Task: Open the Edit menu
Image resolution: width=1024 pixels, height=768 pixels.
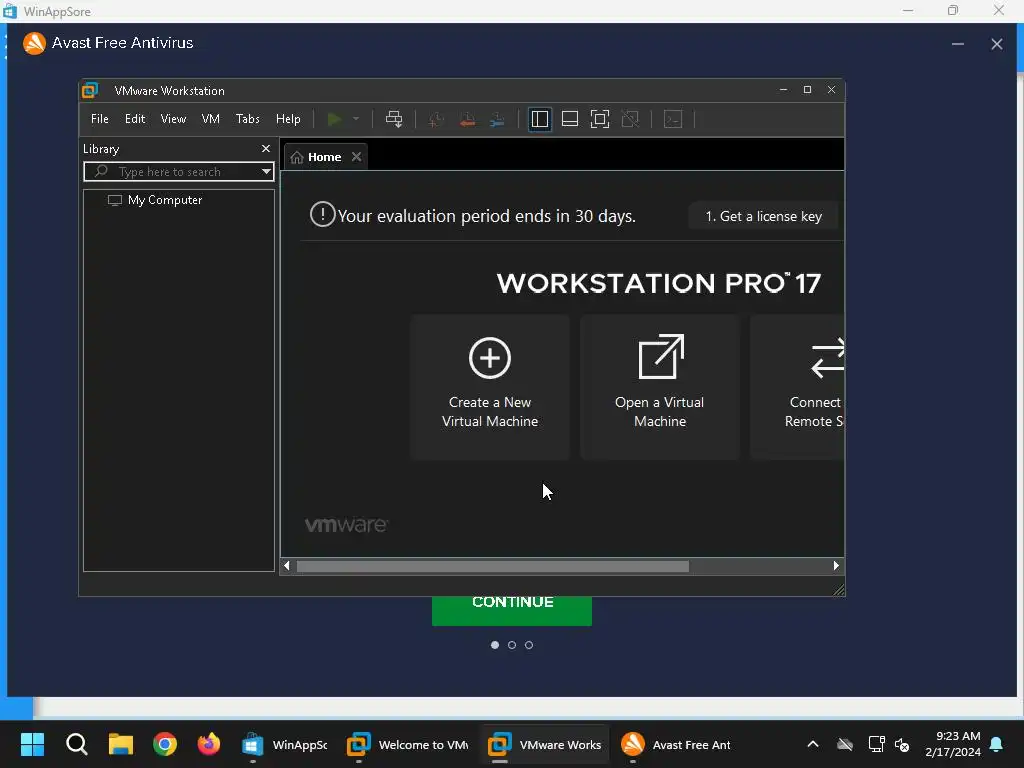Action: (x=135, y=119)
